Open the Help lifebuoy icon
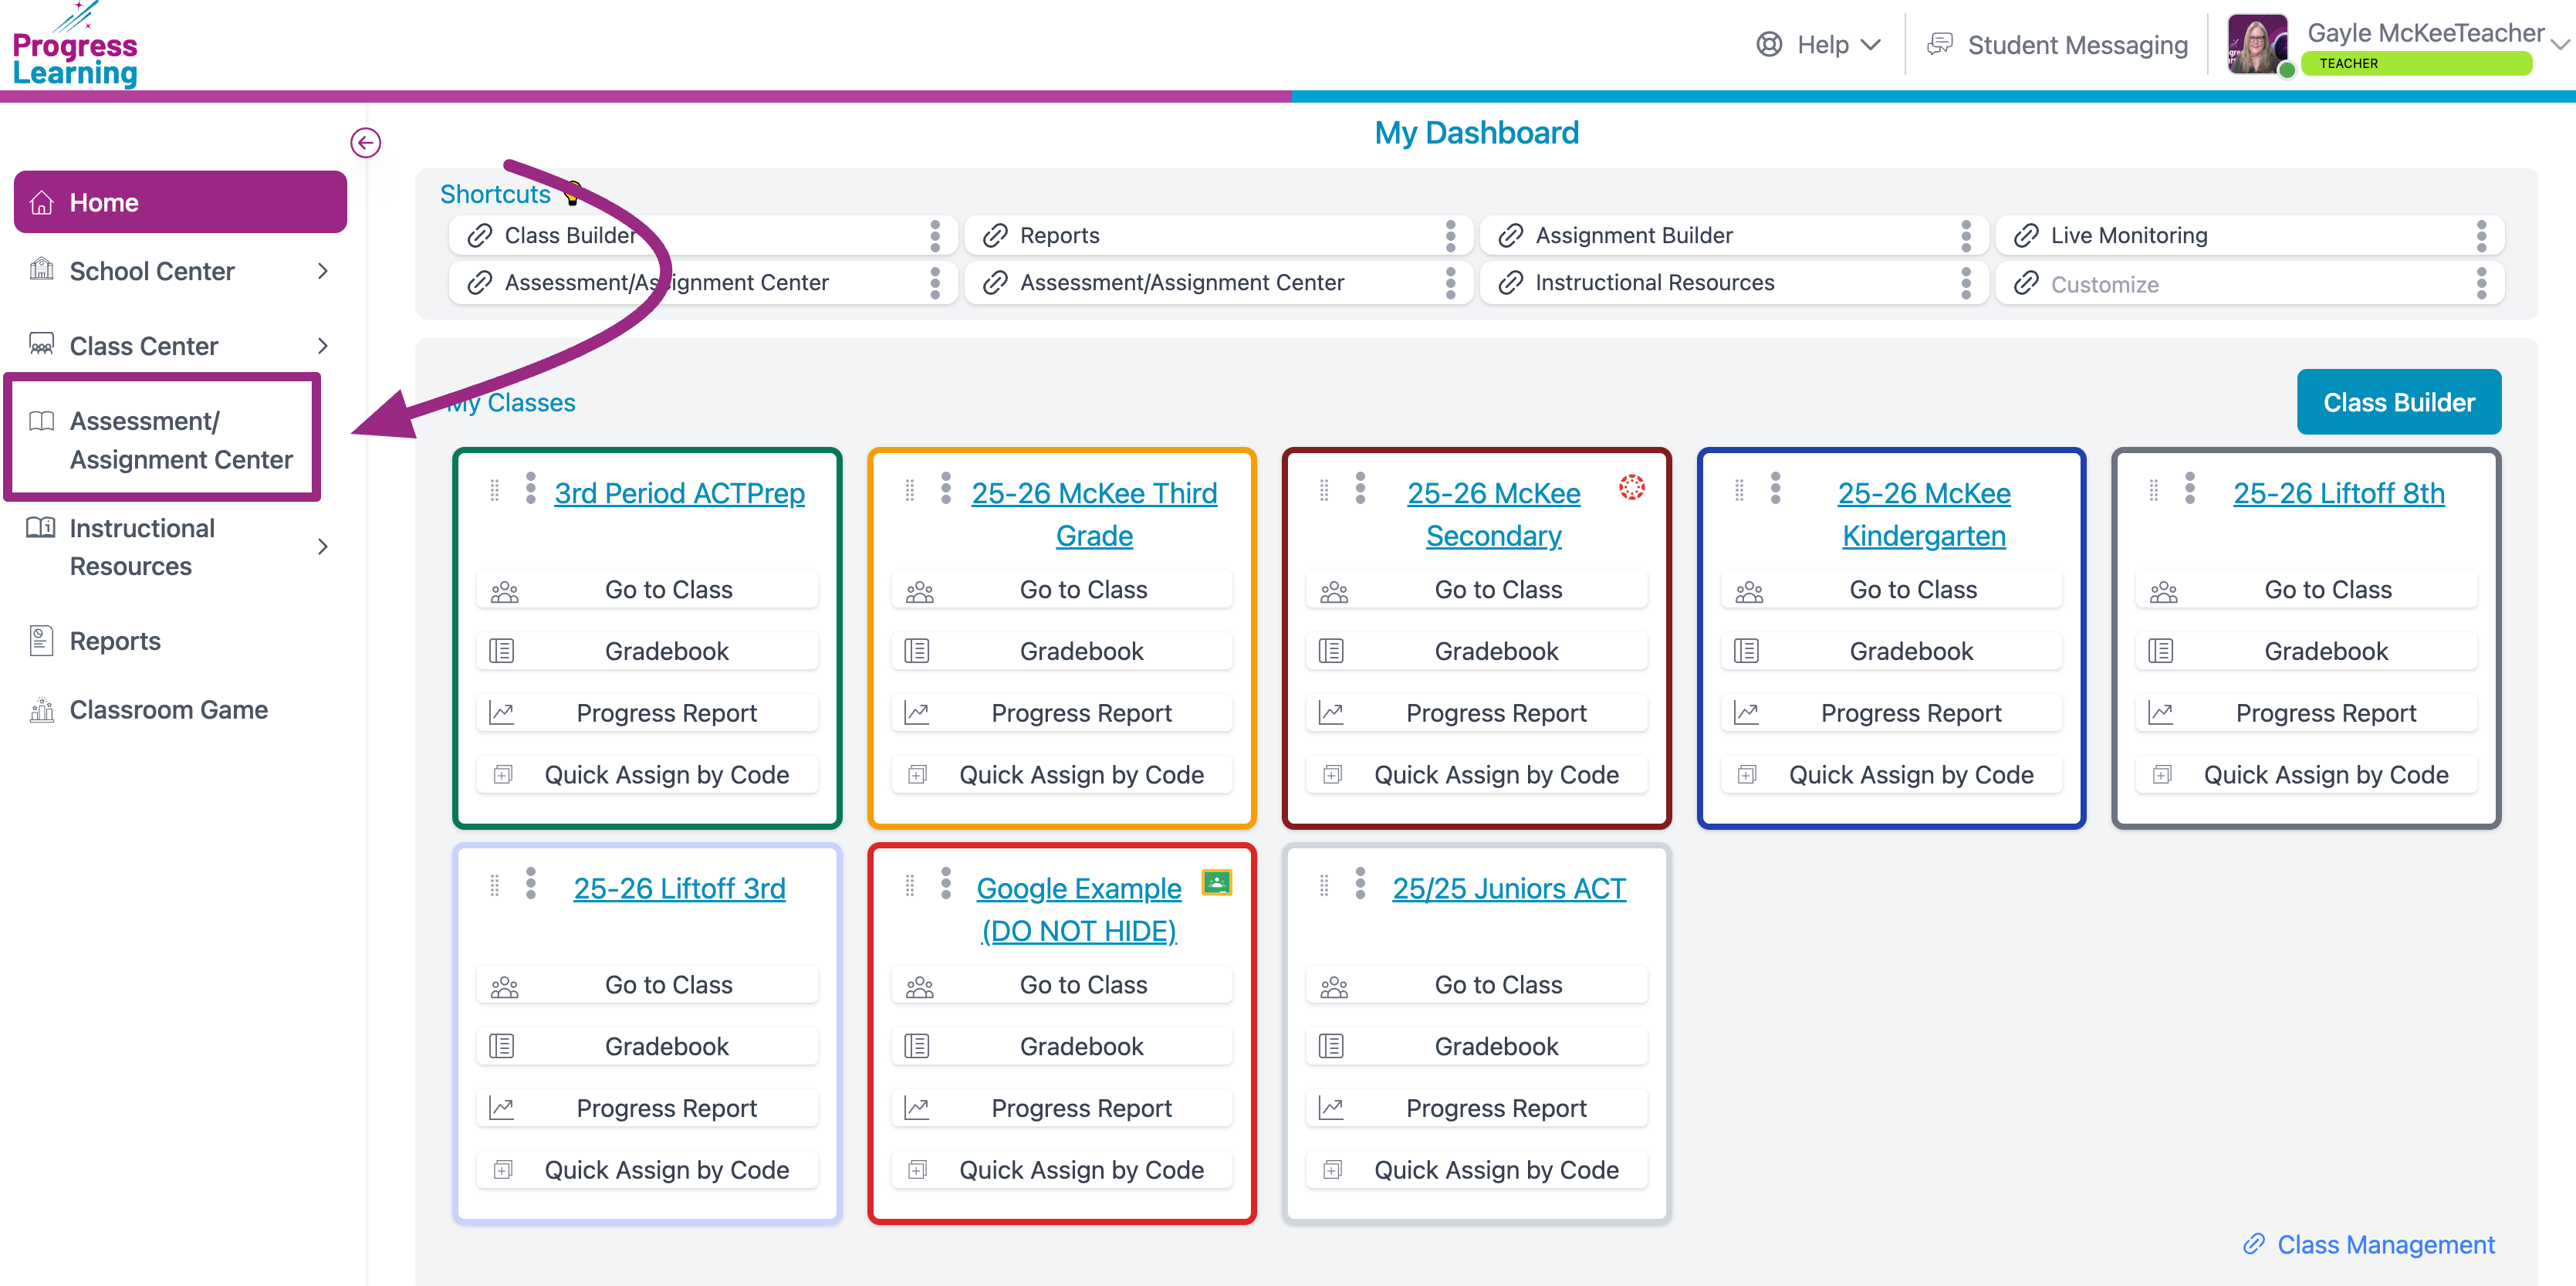The height and width of the screenshot is (1286, 2576). point(1769,45)
